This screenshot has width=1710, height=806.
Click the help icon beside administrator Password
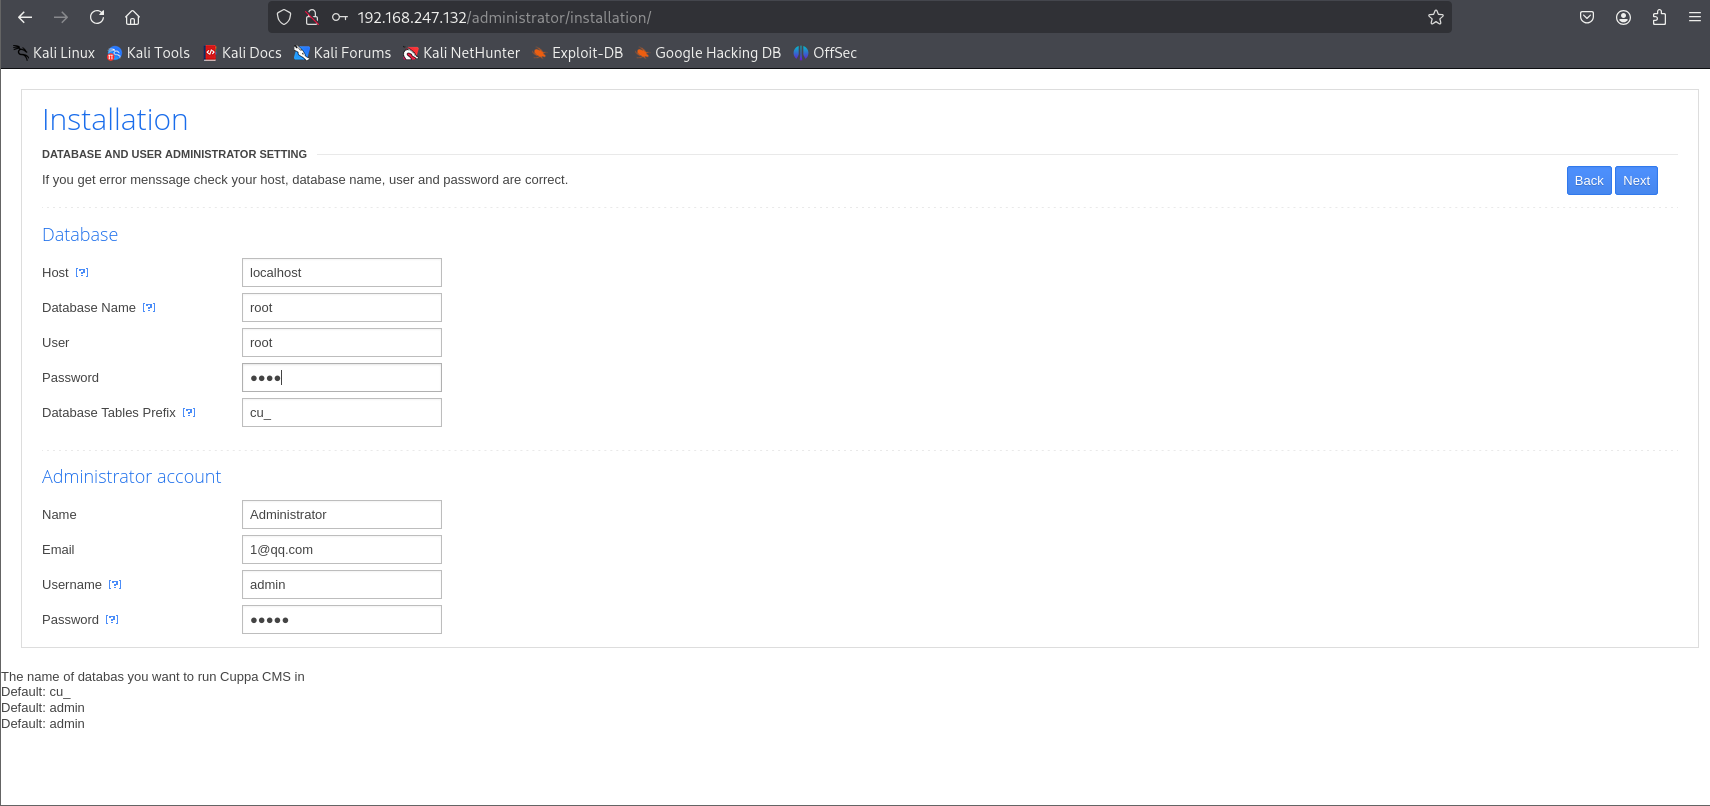[x=112, y=619]
